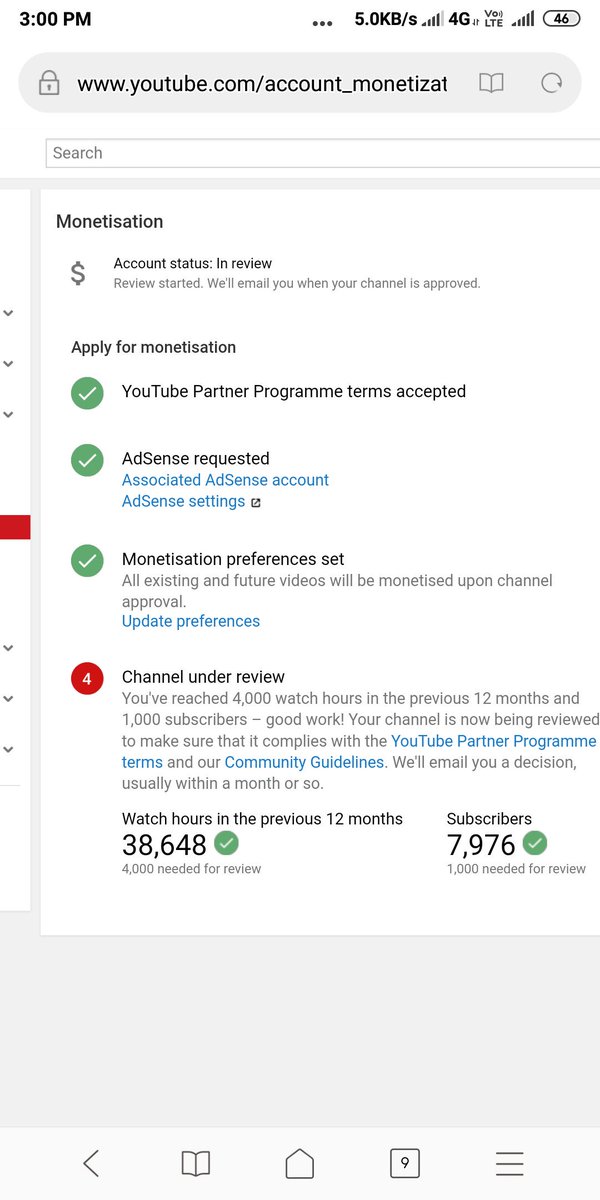The height and width of the screenshot is (1200, 600).
Task: Tap the '1,000 needed for review' note
Action: pyautogui.click(x=516, y=869)
